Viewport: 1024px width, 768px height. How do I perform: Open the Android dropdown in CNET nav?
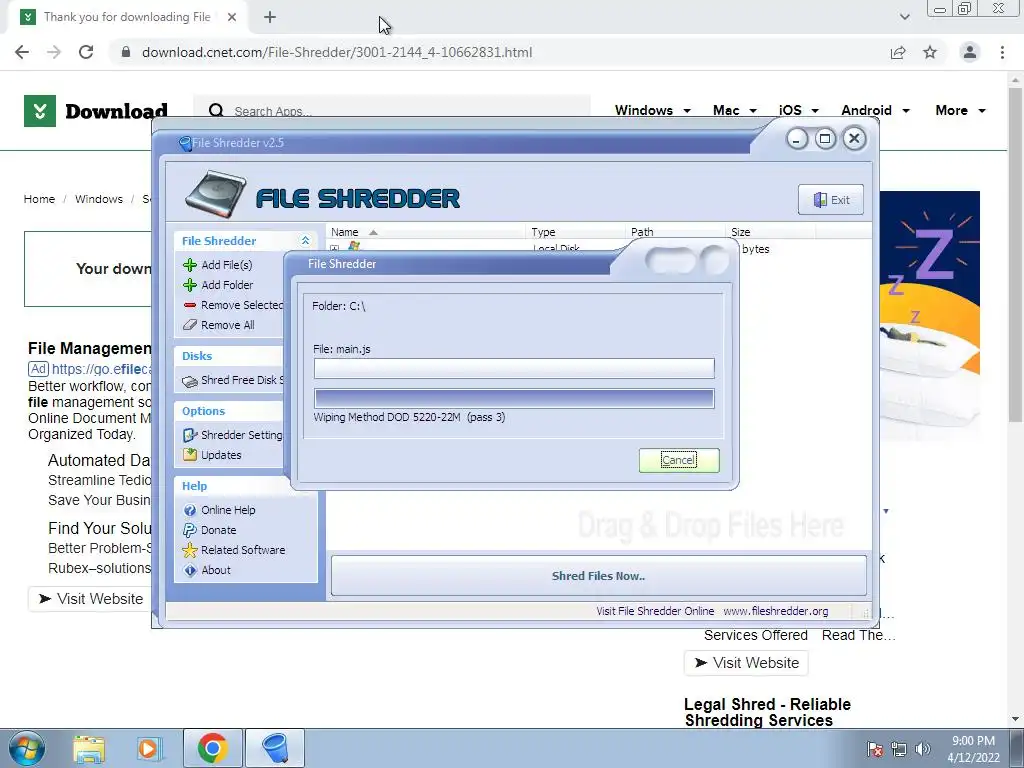click(x=875, y=110)
